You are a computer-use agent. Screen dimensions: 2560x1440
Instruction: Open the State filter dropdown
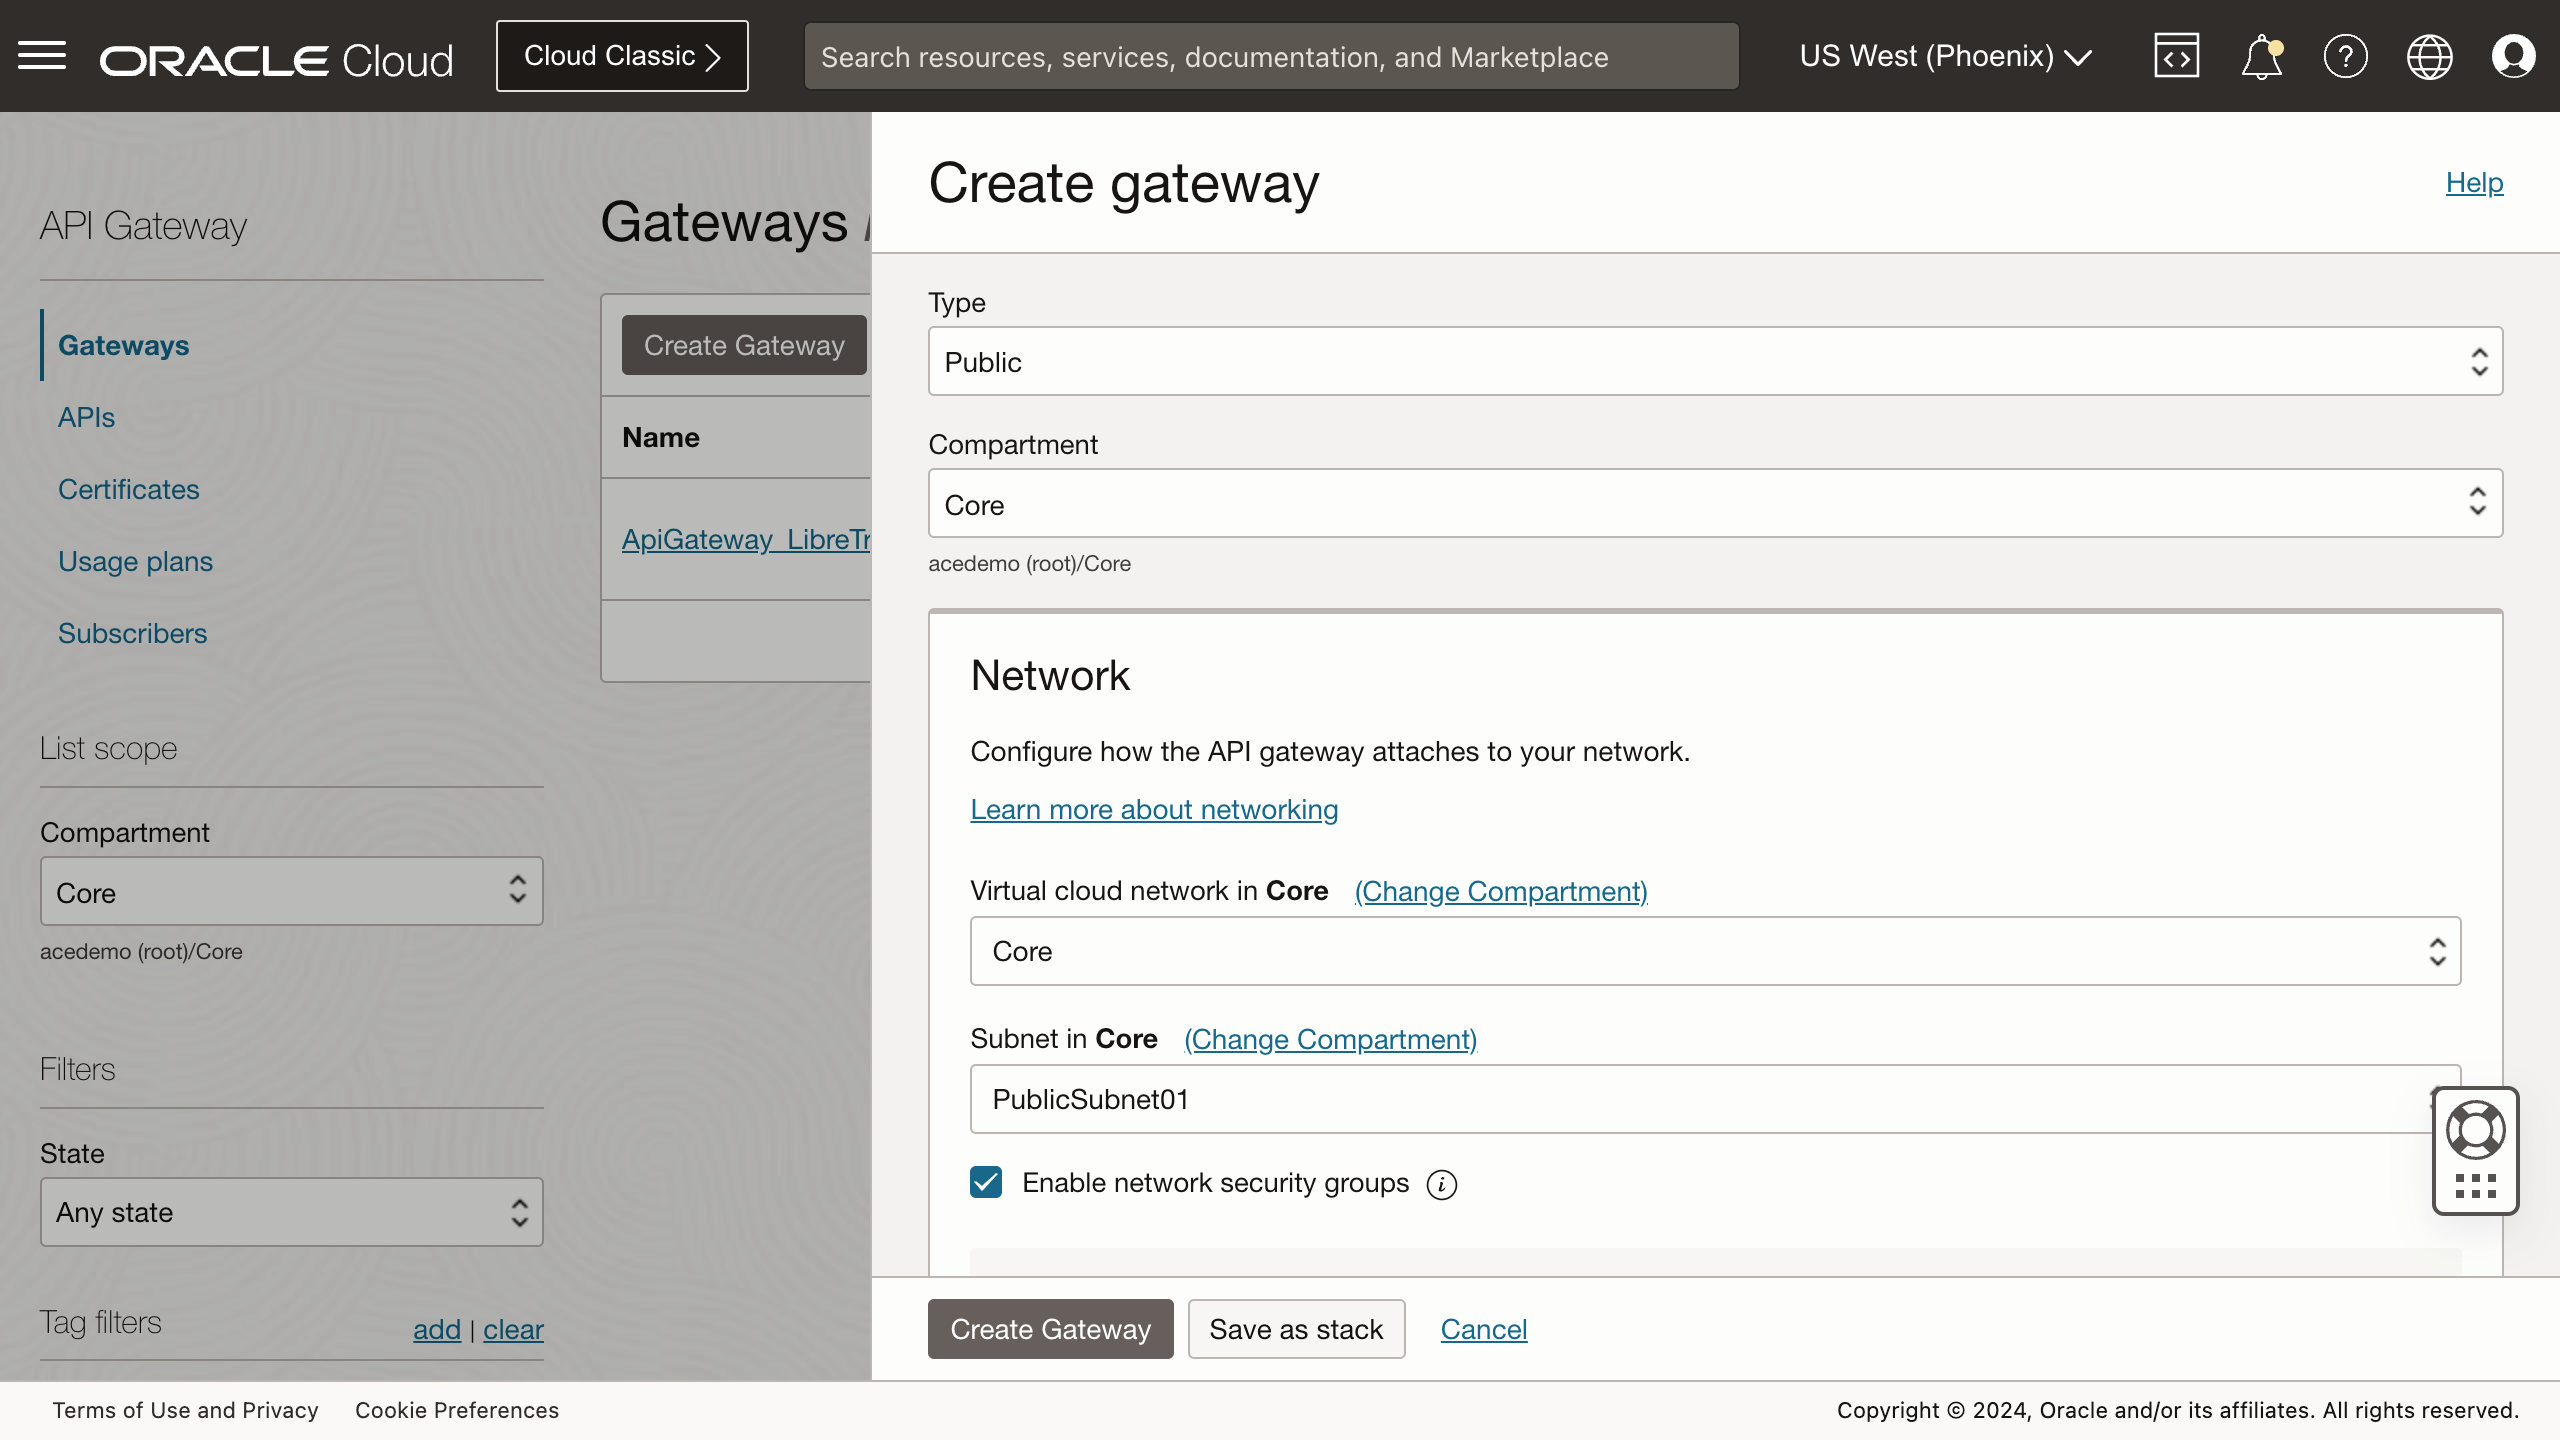[291, 1212]
